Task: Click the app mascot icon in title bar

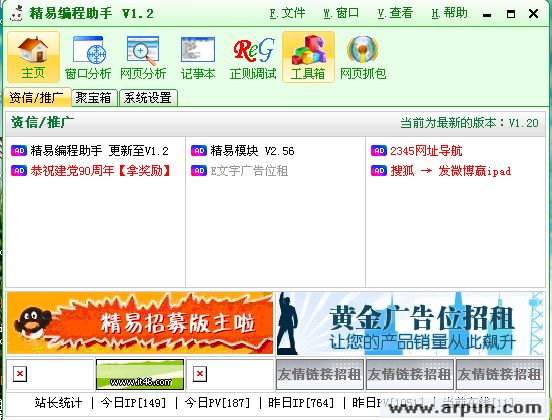Action: click(x=16, y=13)
